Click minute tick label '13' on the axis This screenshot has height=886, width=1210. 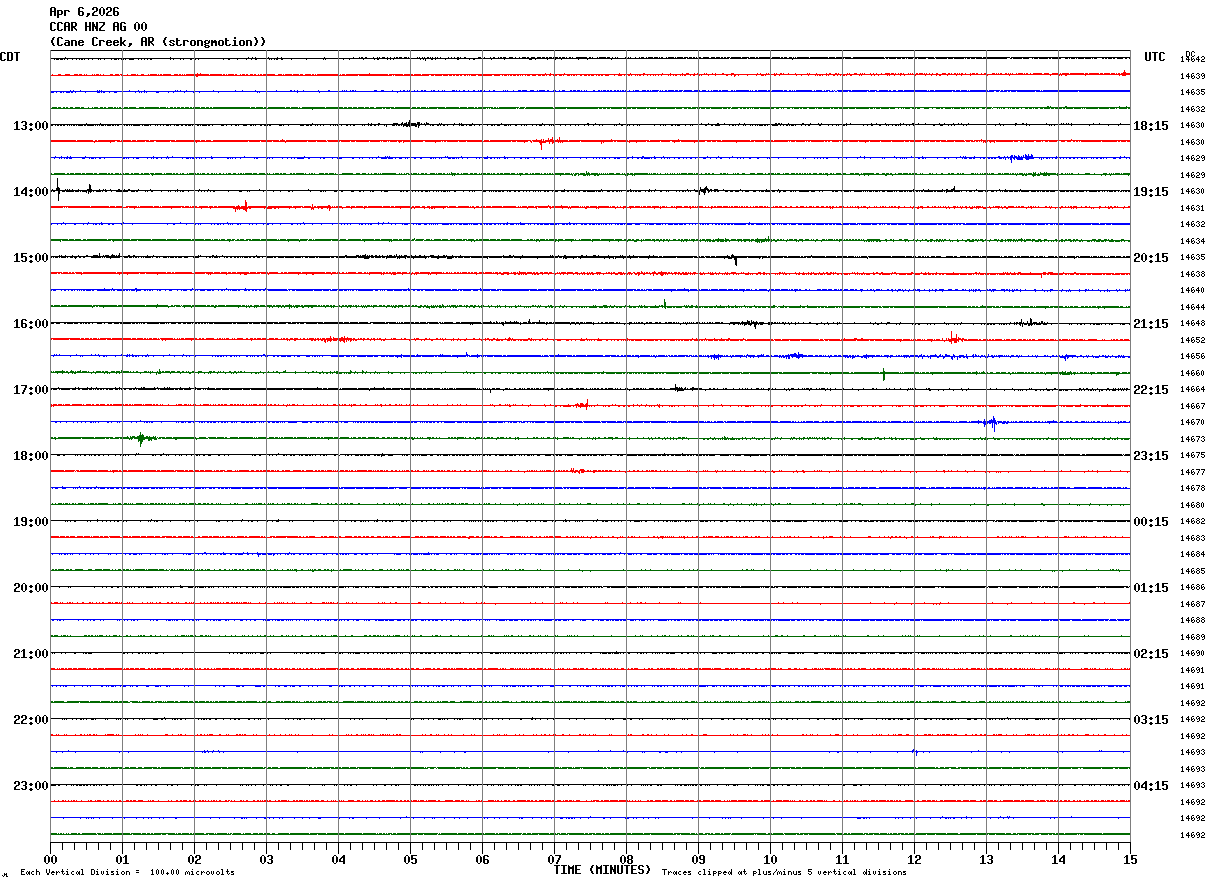tap(986, 859)
